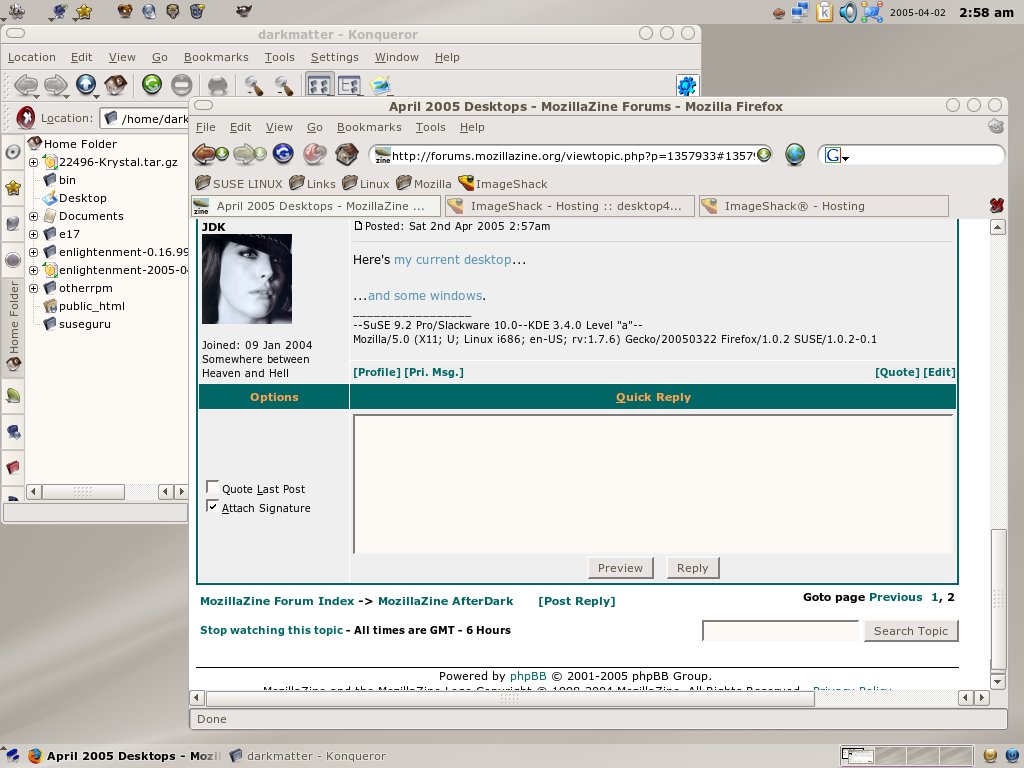The width and height of the screenshot is (1024, 768).
Task: Expand enlightenment-0.16.99 tree node
Action: (33, 252)
